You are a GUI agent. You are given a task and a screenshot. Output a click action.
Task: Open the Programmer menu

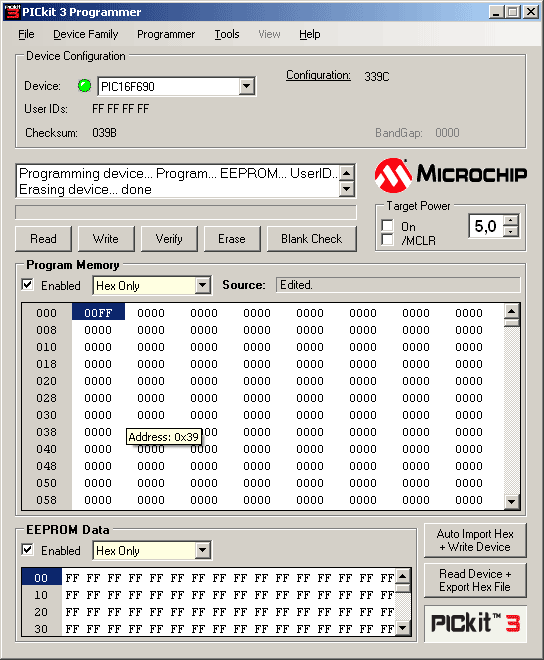coord(166,34)
